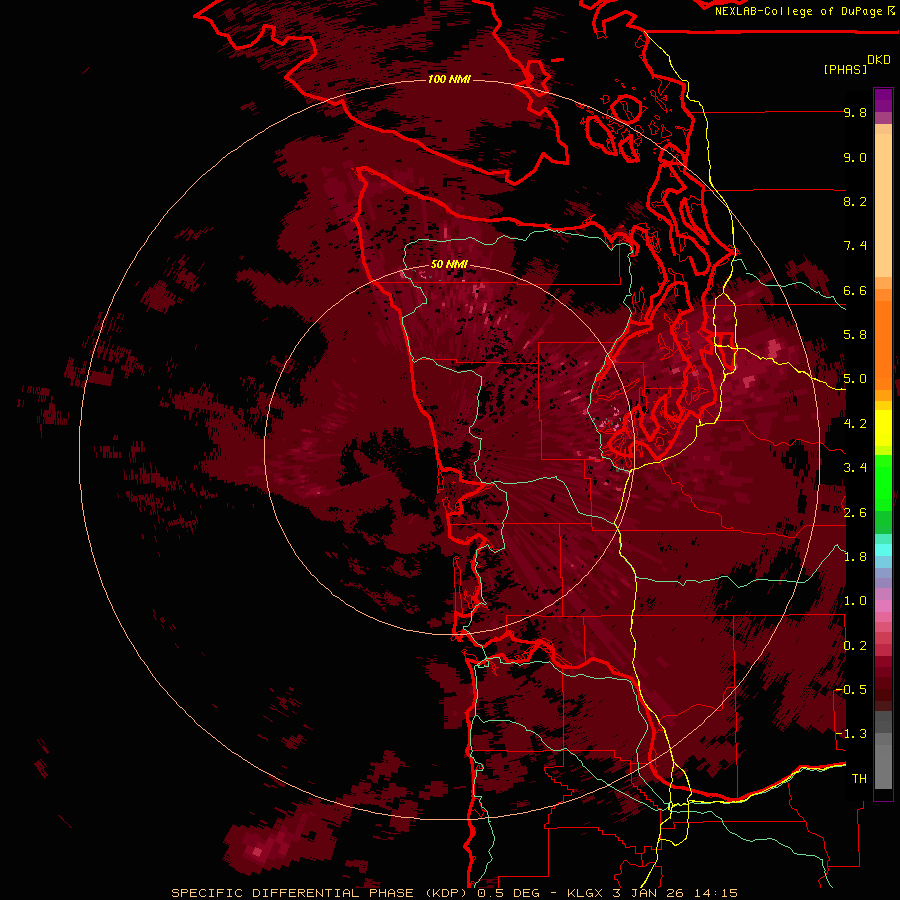Click the 0.2 value on color scale
Viewport: 900px width, 900px height.
click(855, 646)
